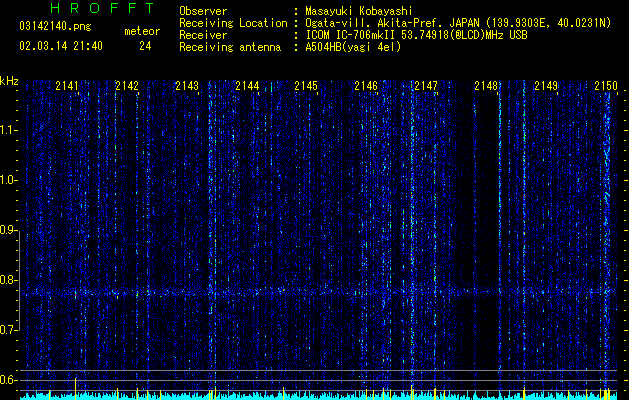The image size is (629, 400).
Task: Click the 0.8 frequency axis label
Action: [9, 280]
